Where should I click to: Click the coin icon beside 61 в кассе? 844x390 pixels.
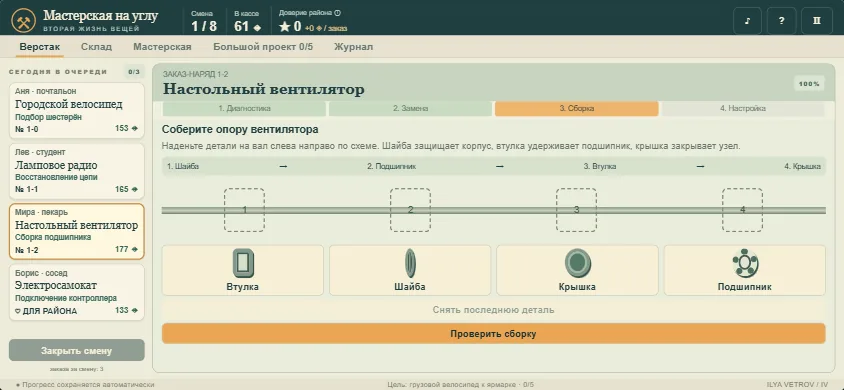pyautogui.click(x=257, y=27)
